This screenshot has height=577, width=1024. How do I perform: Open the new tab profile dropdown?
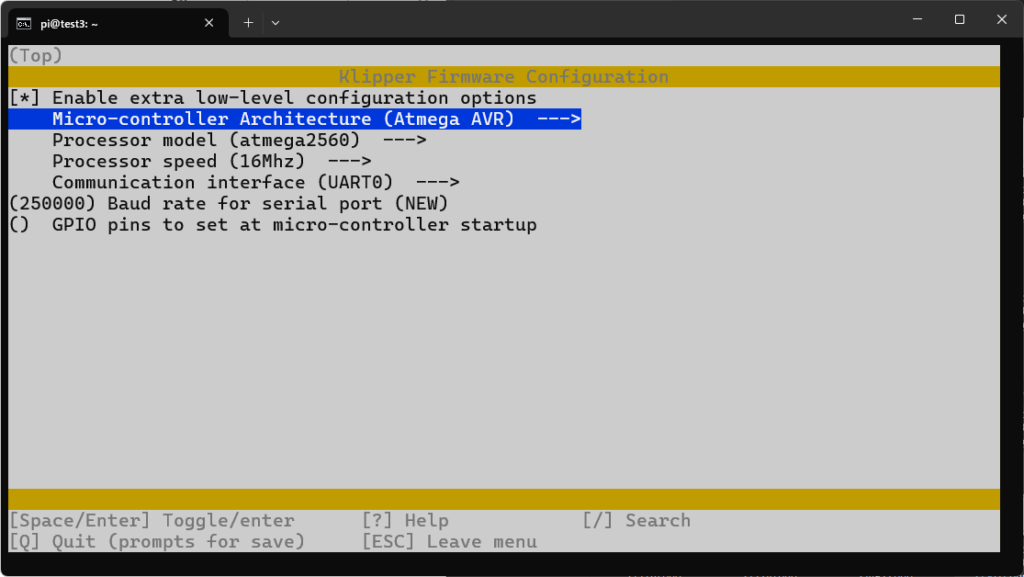[x=276, y=22]
